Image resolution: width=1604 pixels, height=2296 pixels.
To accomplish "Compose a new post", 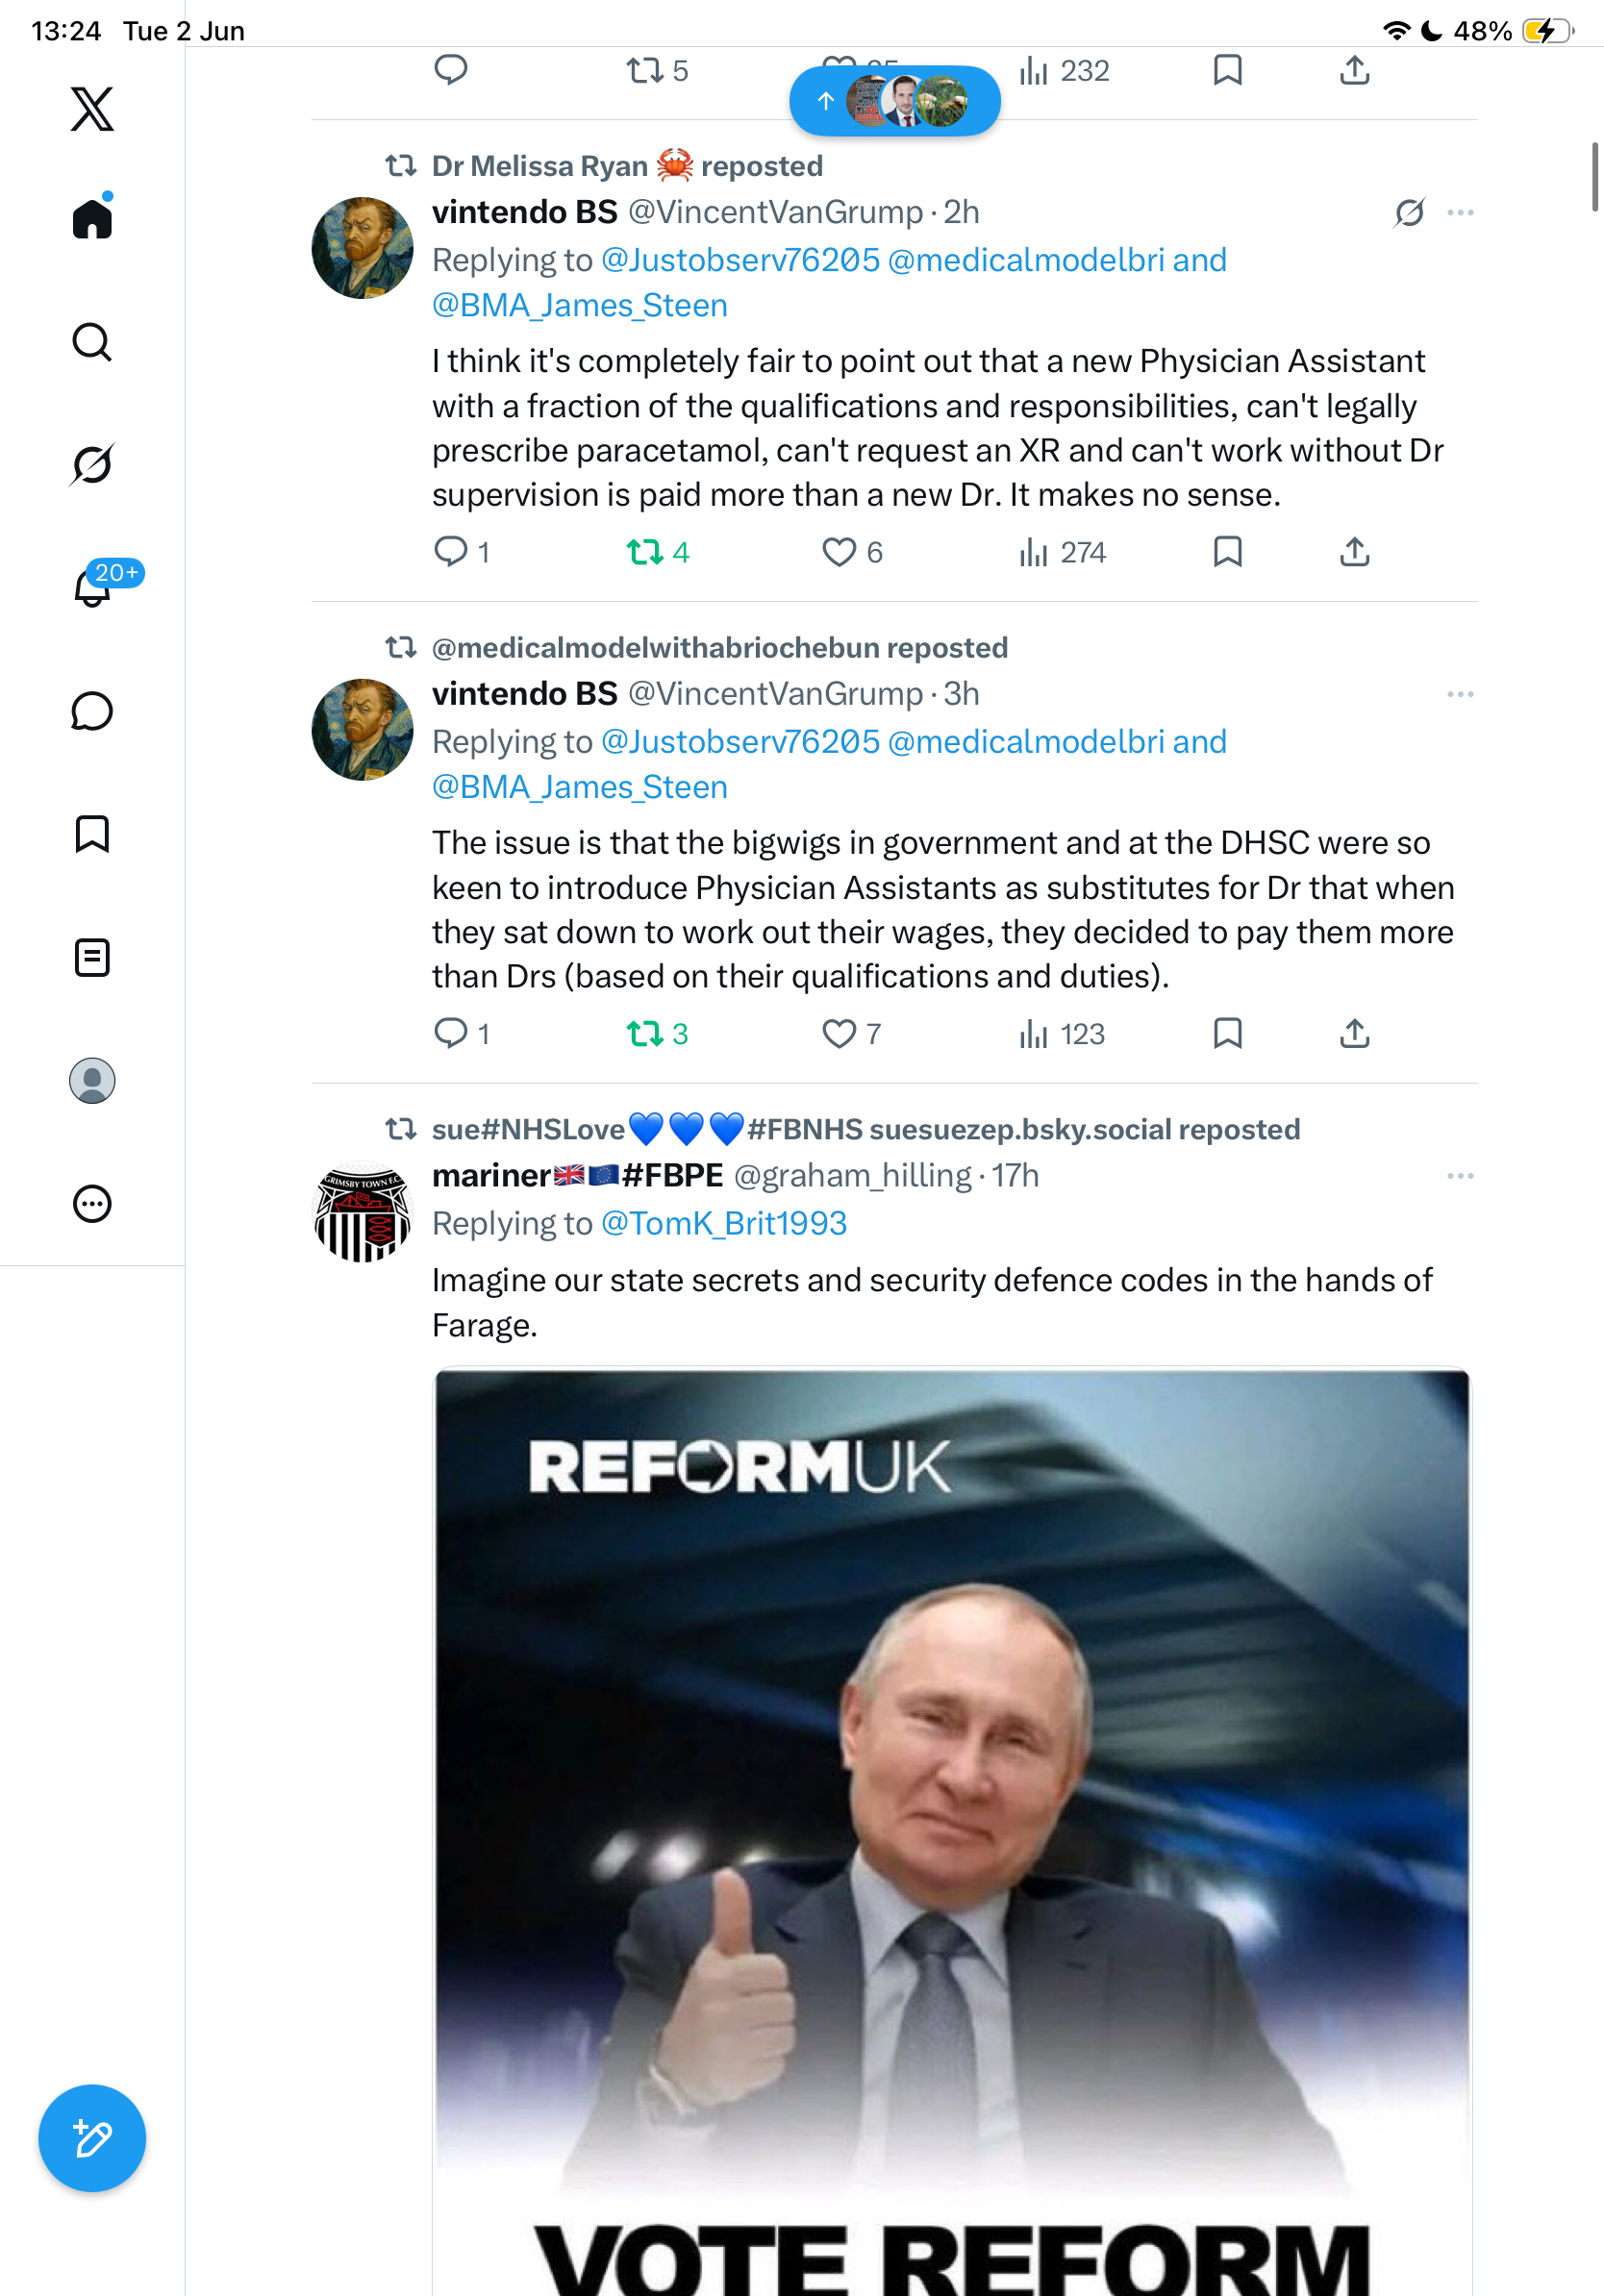I will coord(92,2138).
